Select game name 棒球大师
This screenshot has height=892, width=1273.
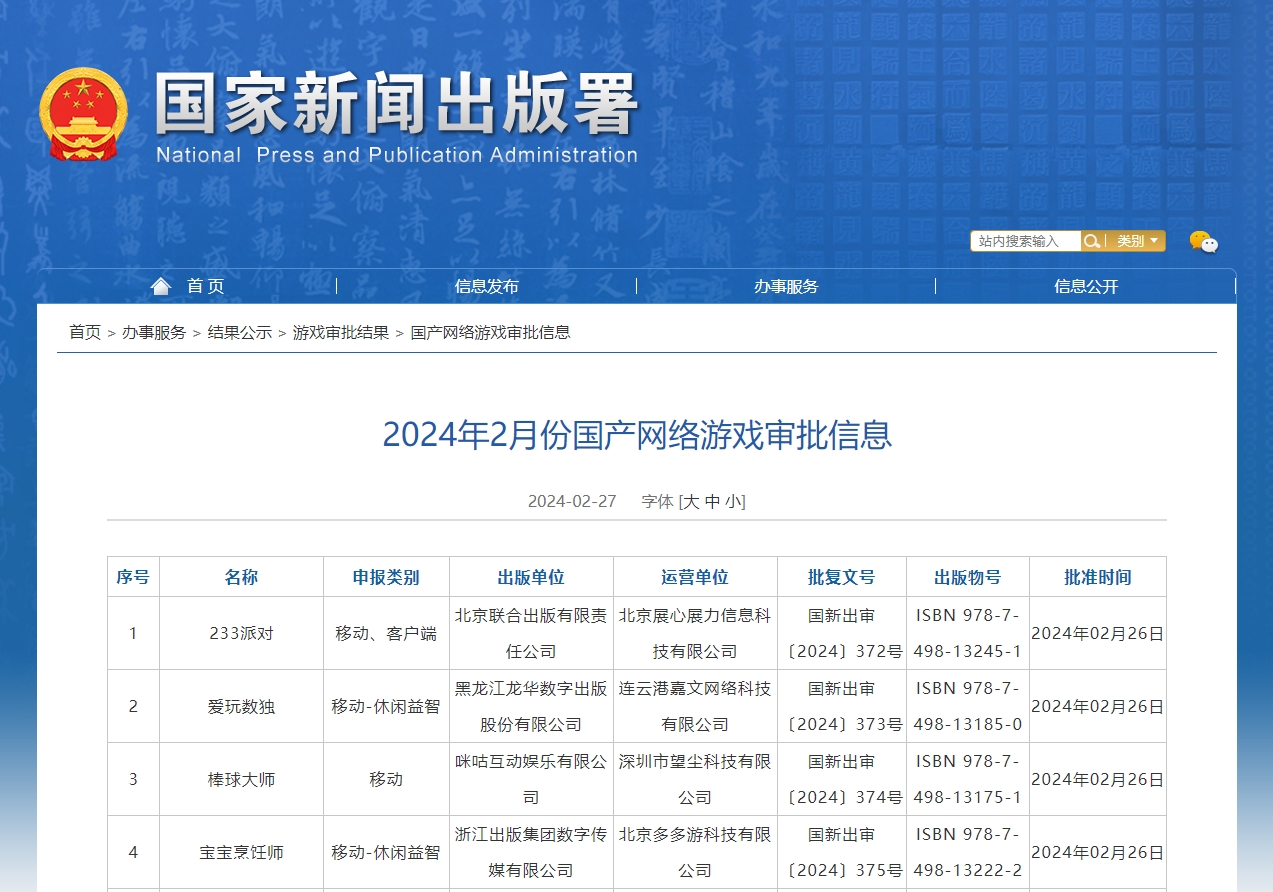(241, 780)
